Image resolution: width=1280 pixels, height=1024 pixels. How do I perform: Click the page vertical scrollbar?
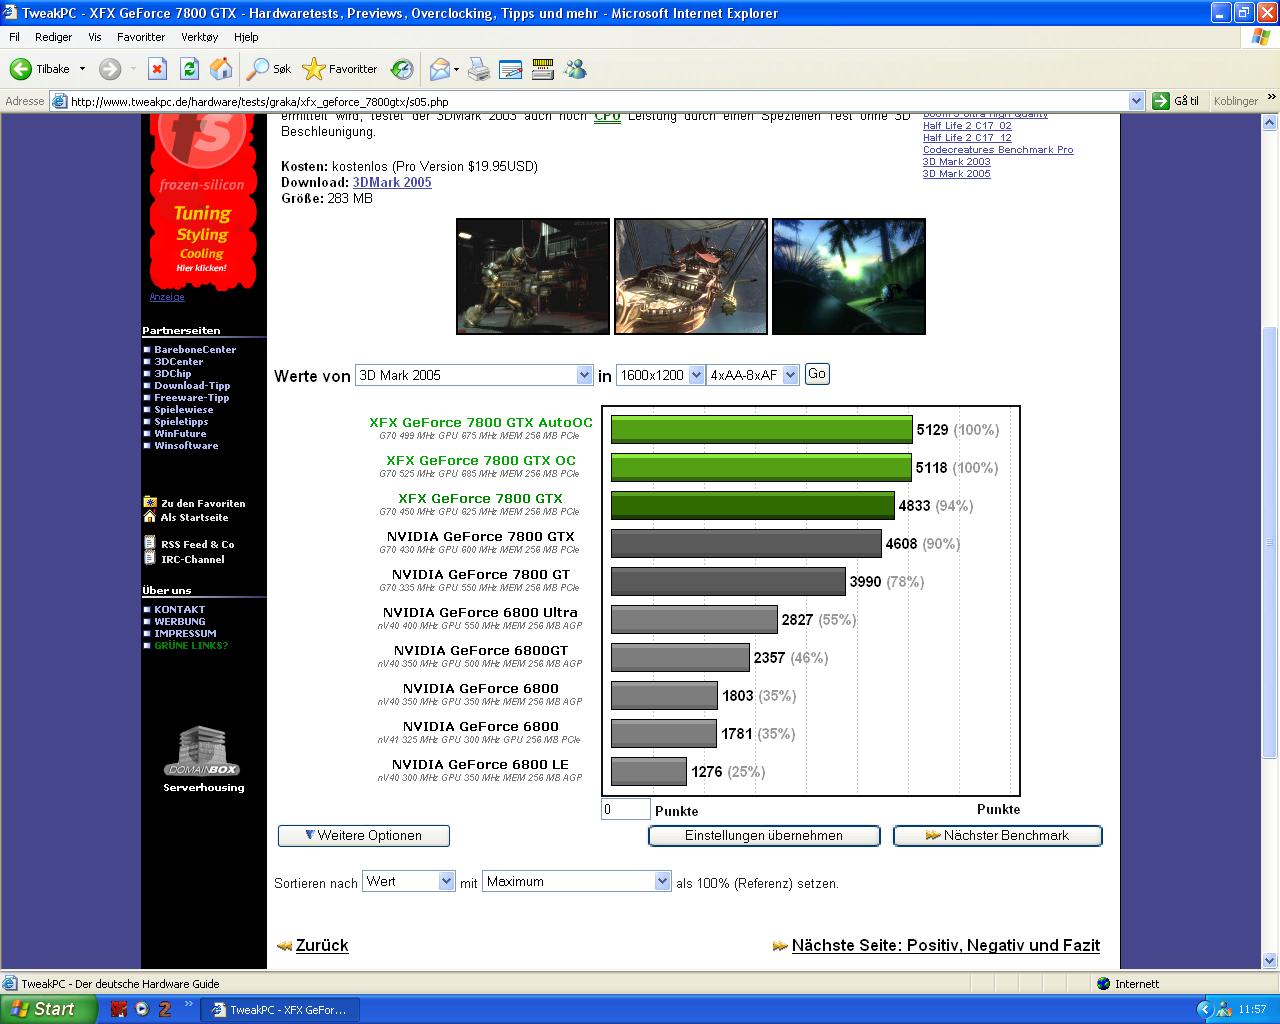[x=1270, y=541]
